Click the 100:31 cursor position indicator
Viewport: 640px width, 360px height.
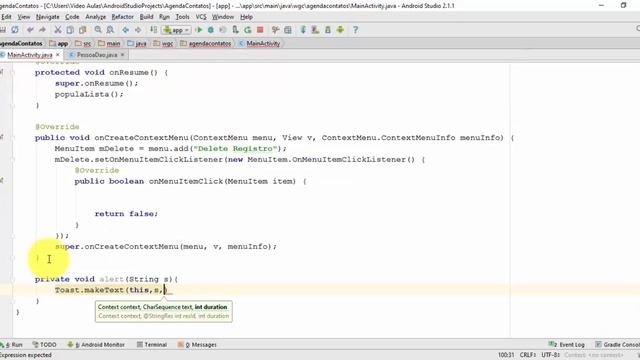point(506,355)
